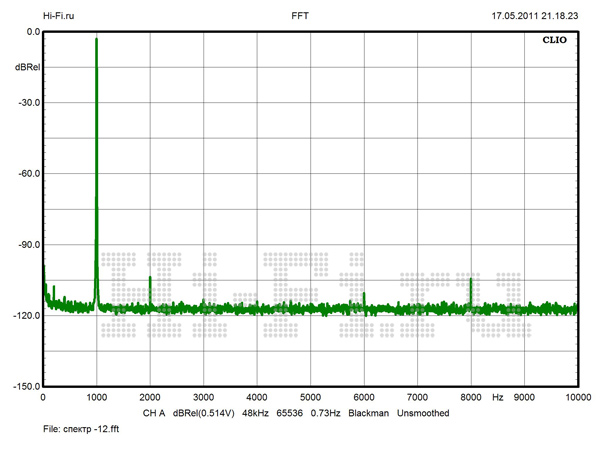600x450 pixels.
Task: Click the Unsmoothed label in the footer
Action: coord(423,412)
